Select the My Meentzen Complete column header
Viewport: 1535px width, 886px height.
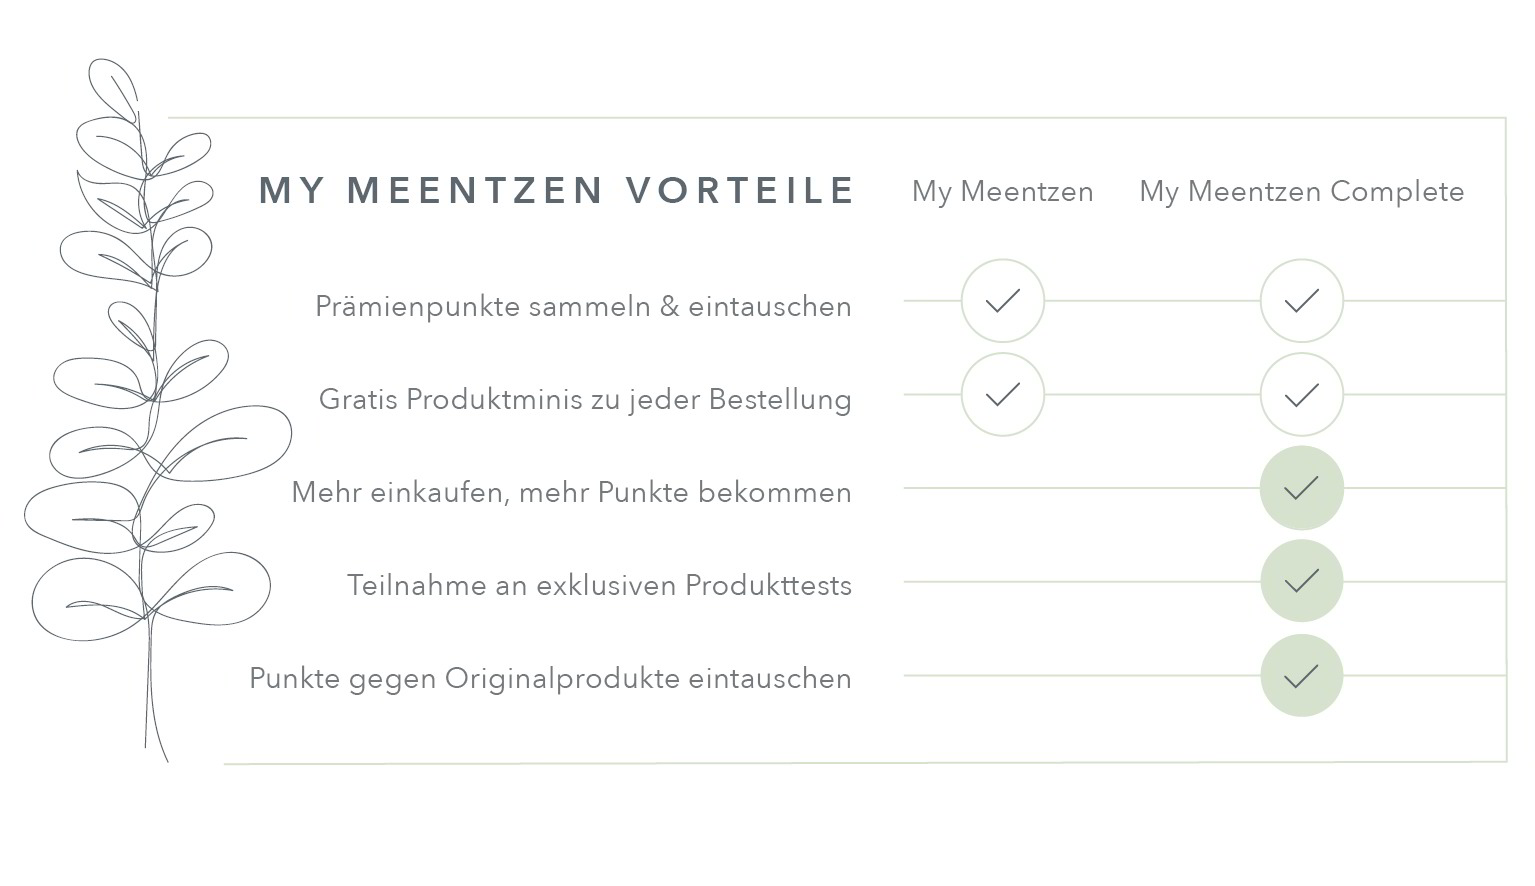(x=1301, y=191)
